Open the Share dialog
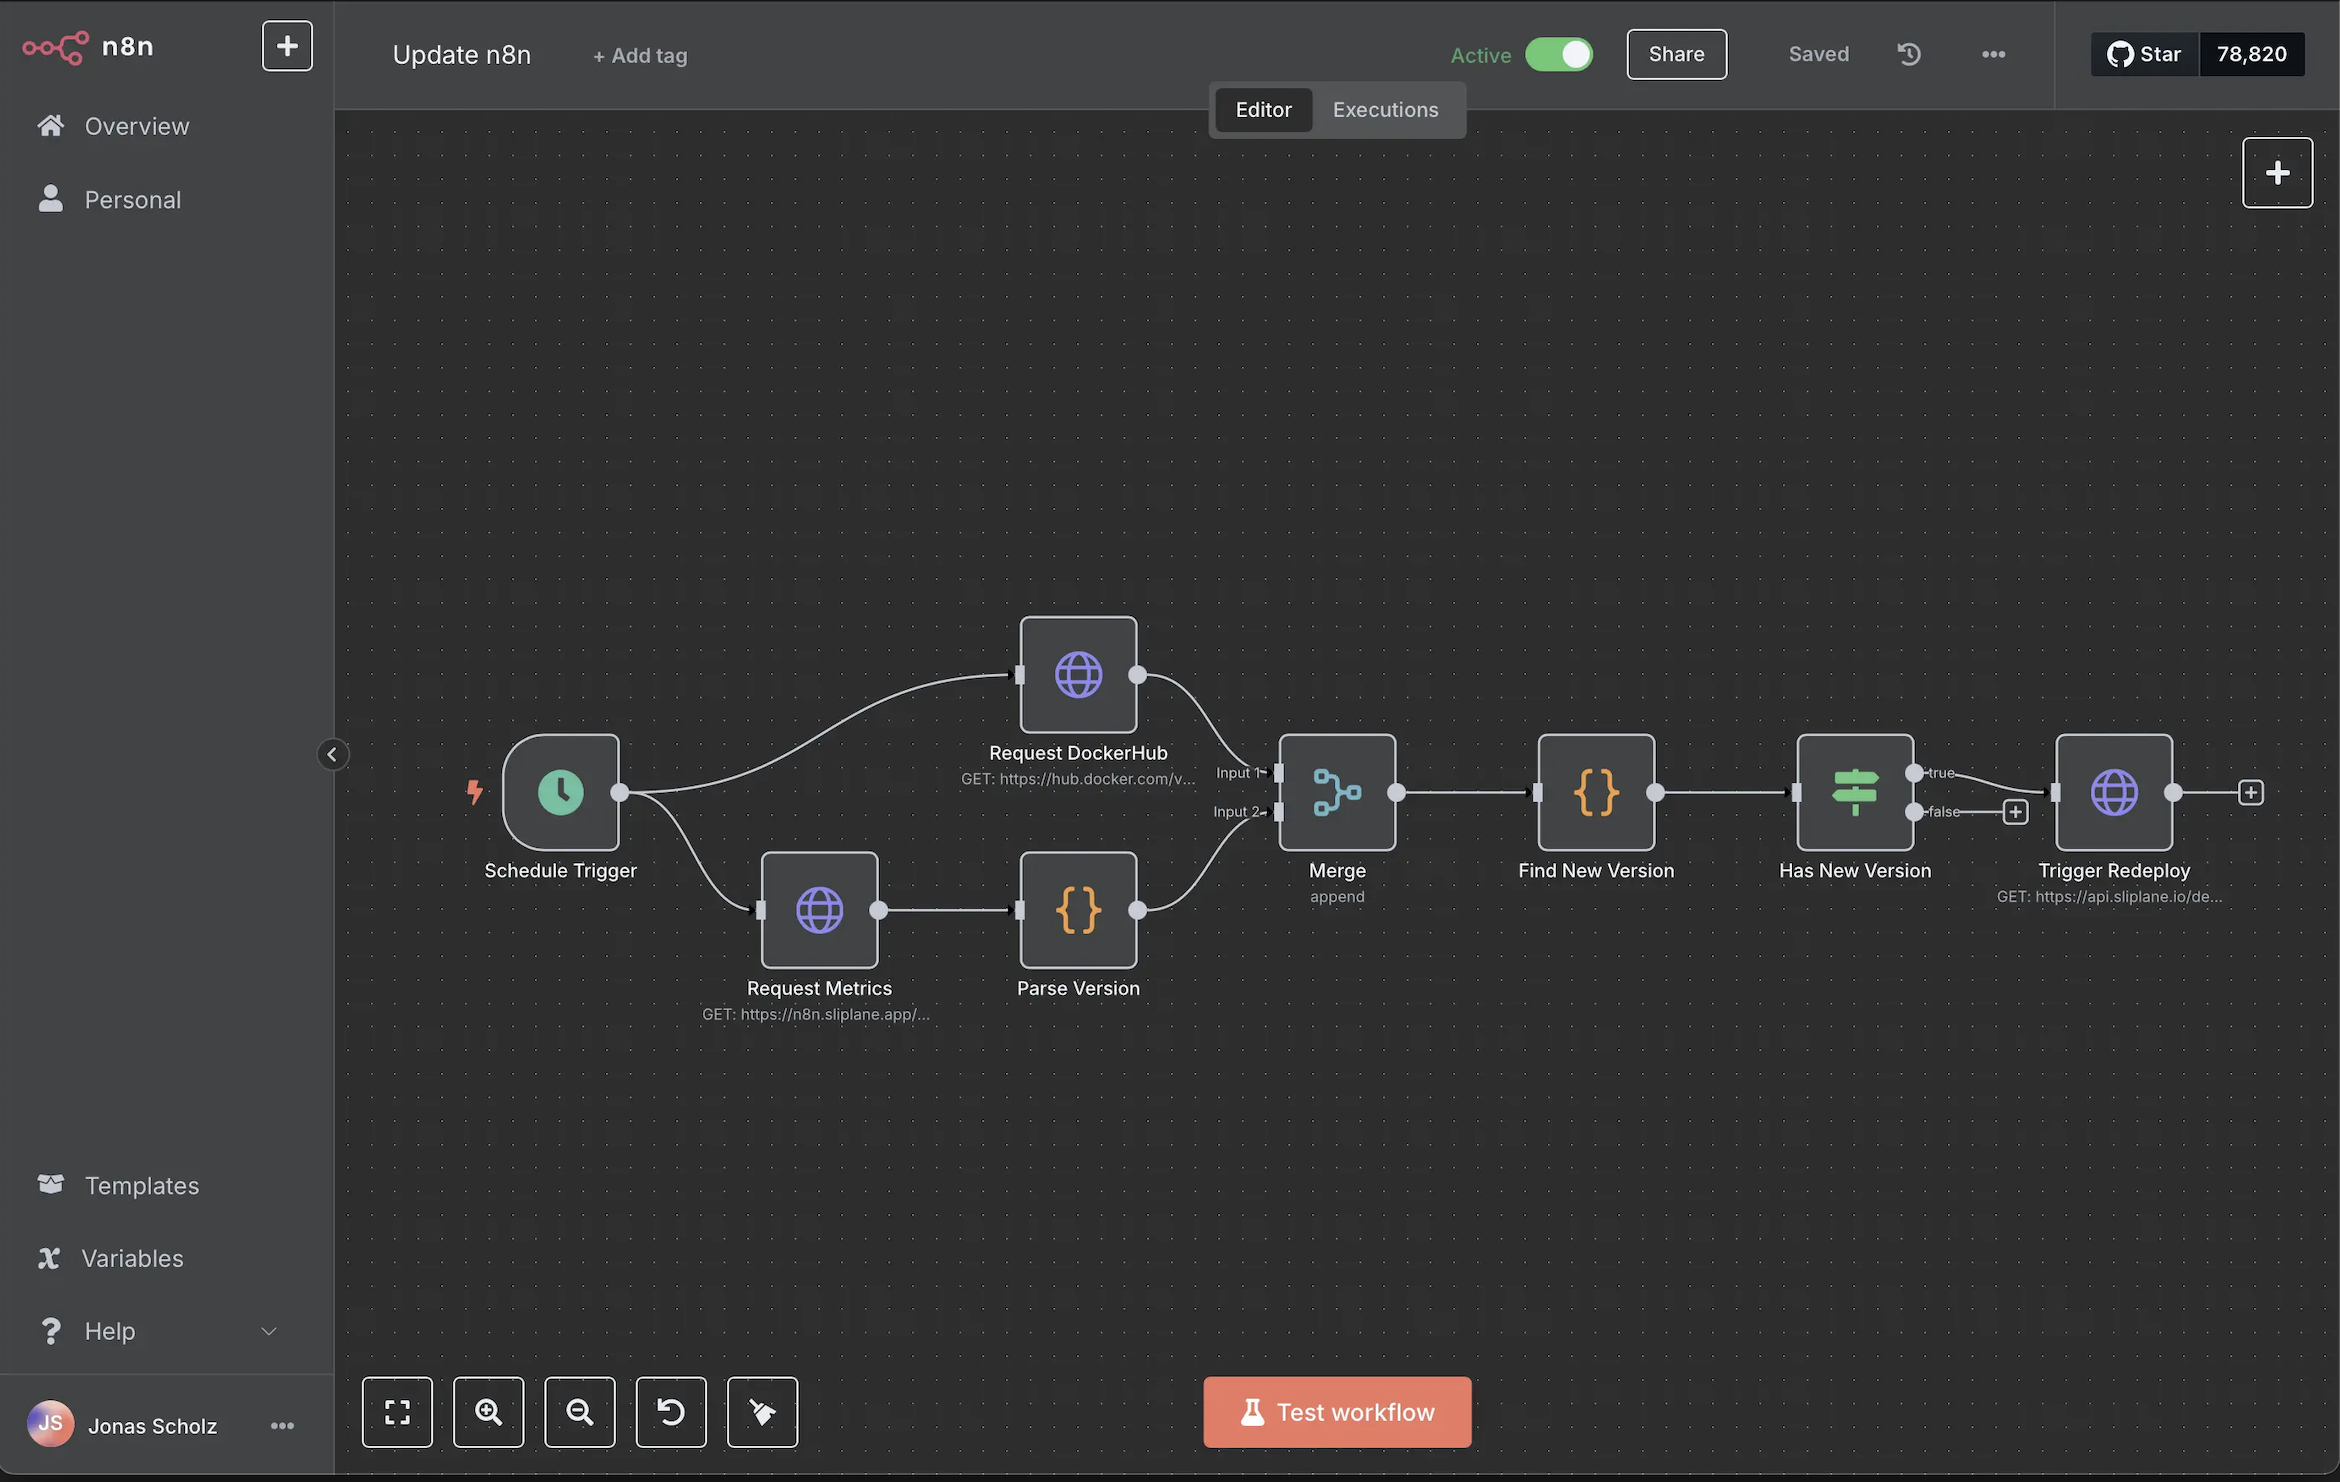Image resolution: width=2340 pixels, height=1482 pixels. [x=1675, y=54]
